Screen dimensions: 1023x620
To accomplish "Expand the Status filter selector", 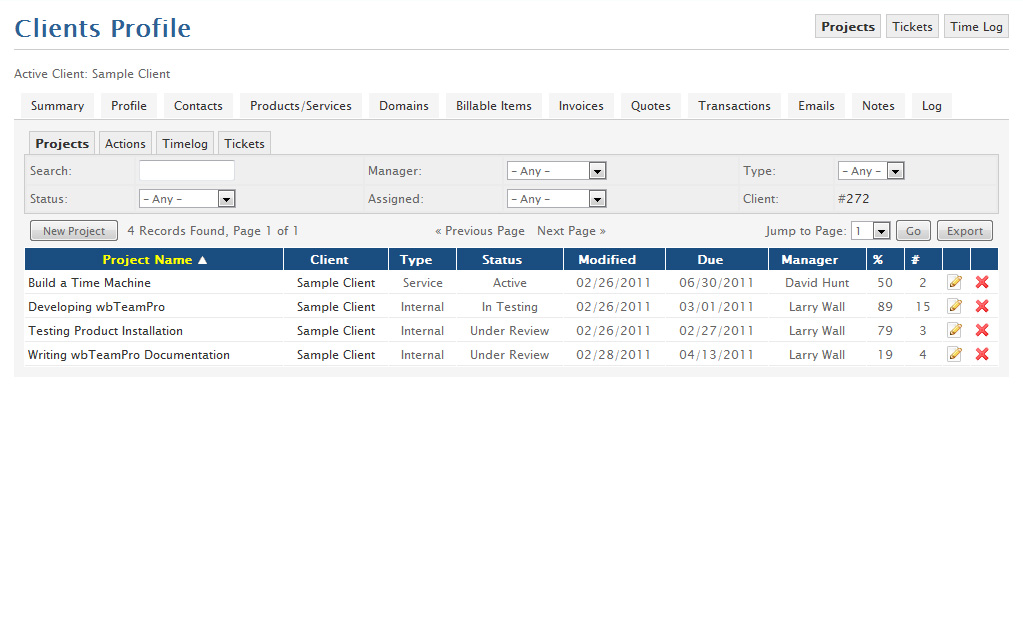I will point(187,198).
